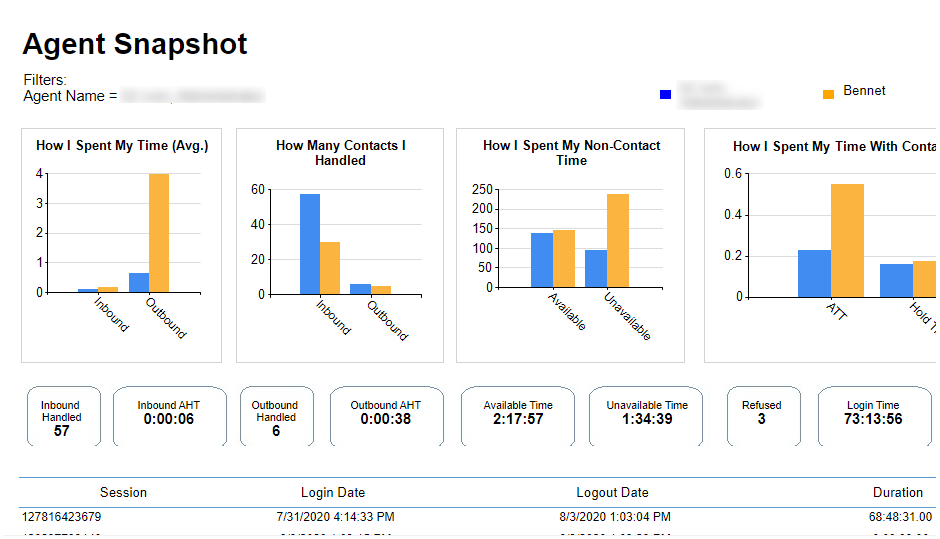
Task: Click the blue Outbound bar in Time Avg chart
Action: pyautogui.click(x=139, y=283)
